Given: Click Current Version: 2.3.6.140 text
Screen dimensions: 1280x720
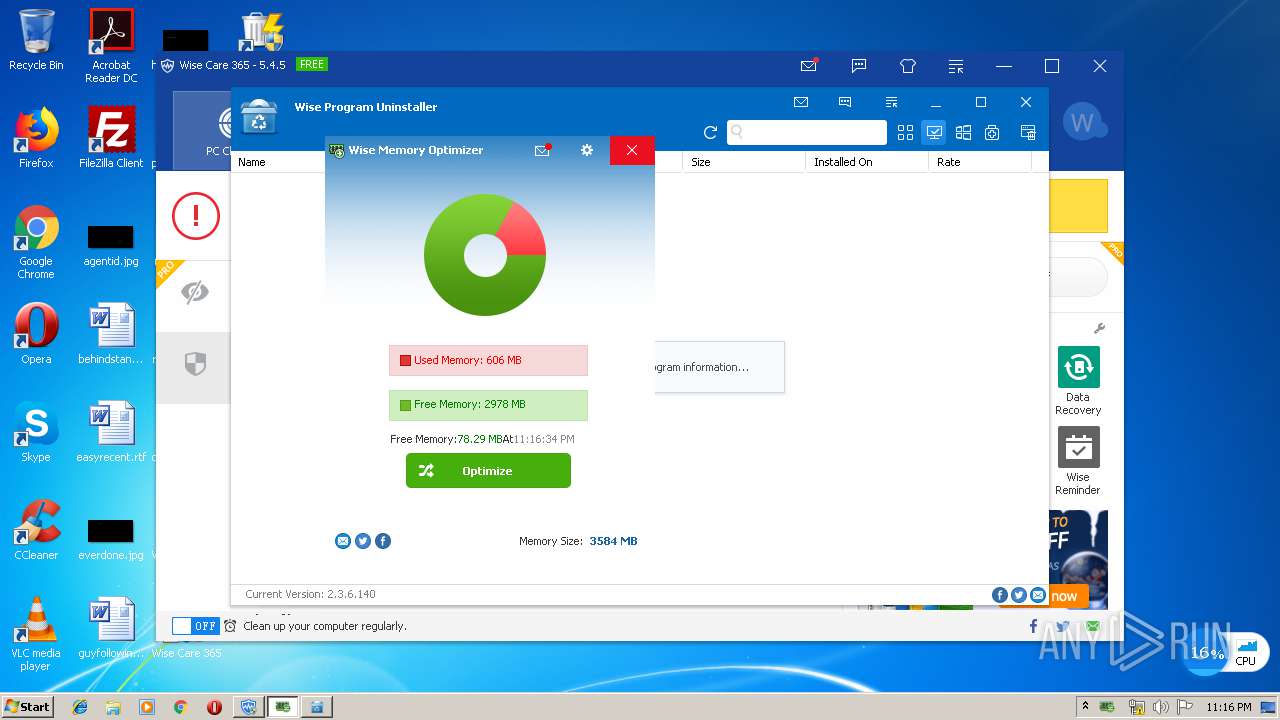Looking at the screenshot, I should pyautogui.click(x=310, y=594).
